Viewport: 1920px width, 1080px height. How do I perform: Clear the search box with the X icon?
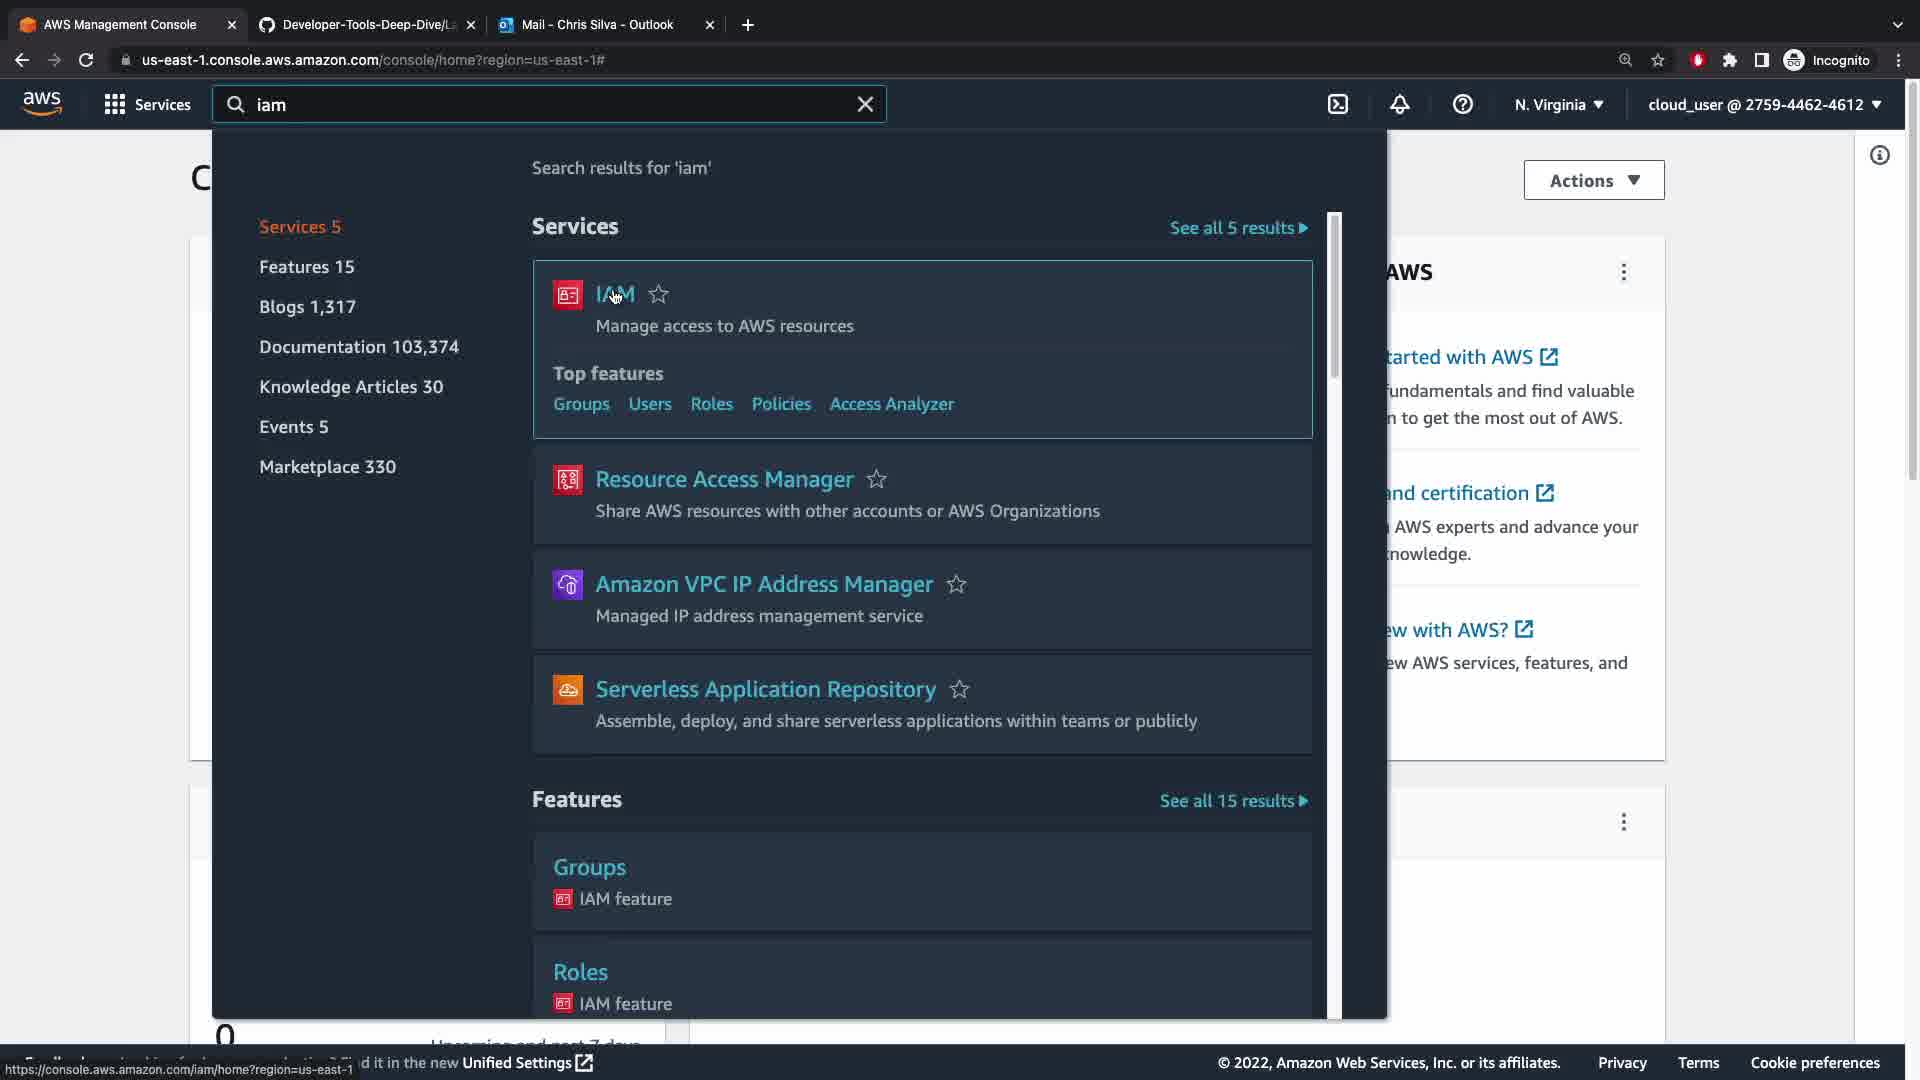pyautogui.click(x=865, y=104)
